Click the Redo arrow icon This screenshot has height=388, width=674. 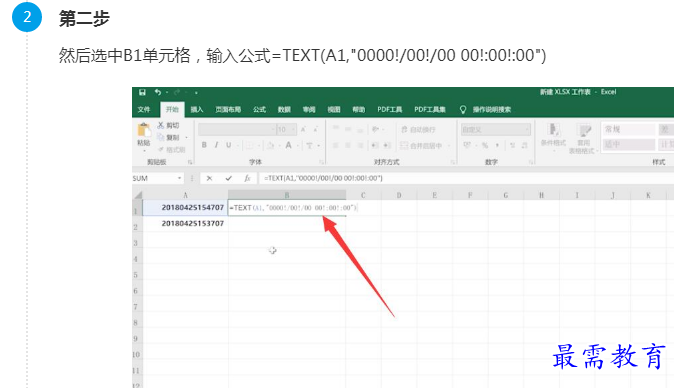point(177,92)
